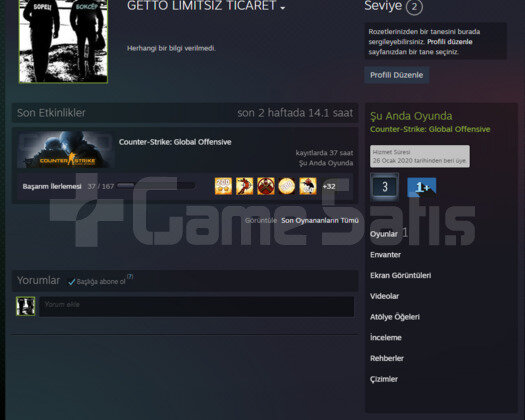Click the Yorumlar section heading

(39, 280)
